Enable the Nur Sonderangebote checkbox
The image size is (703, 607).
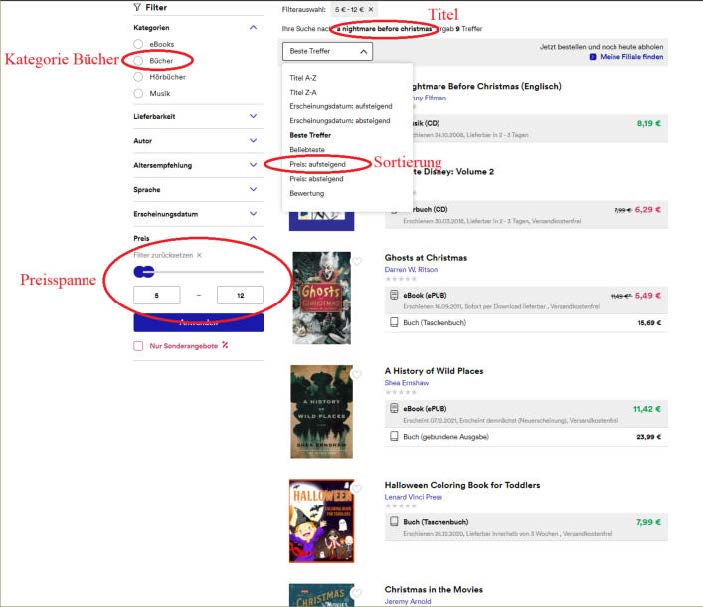click(139, 346)
